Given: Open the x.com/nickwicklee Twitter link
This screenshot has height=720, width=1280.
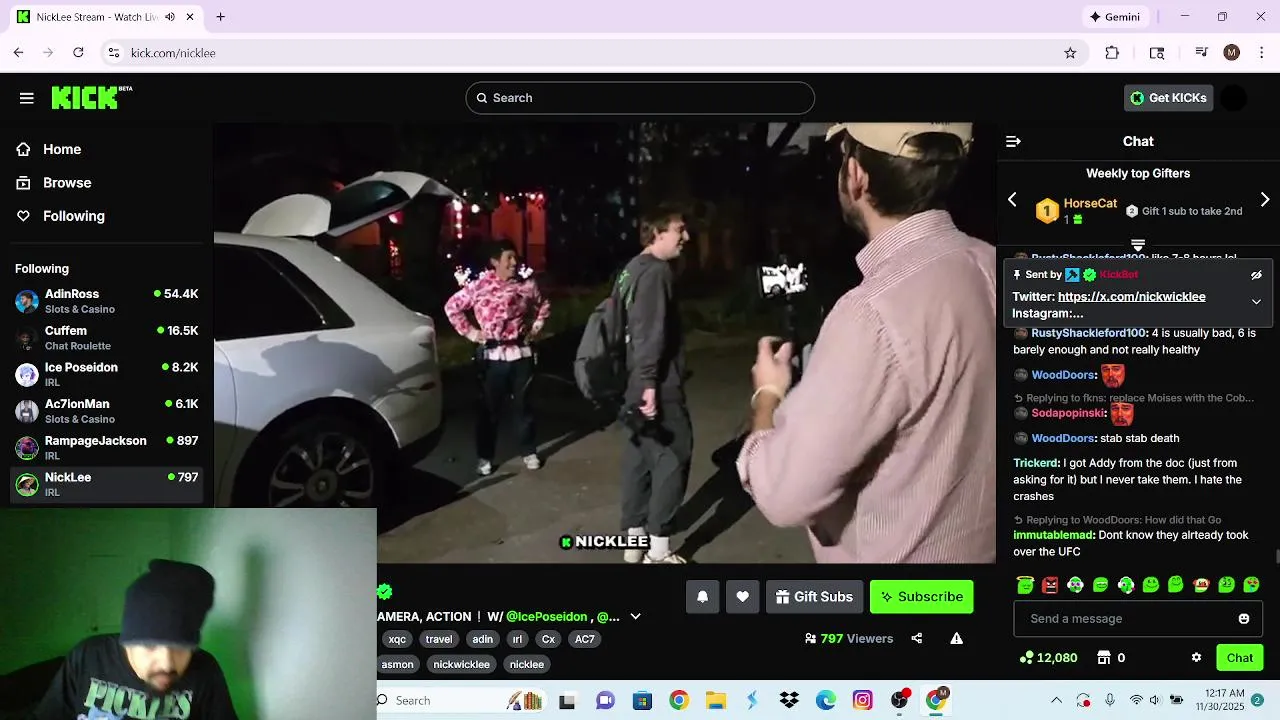Looking at the screenshot, I should pyautogui.click(x=1132, y=297).
